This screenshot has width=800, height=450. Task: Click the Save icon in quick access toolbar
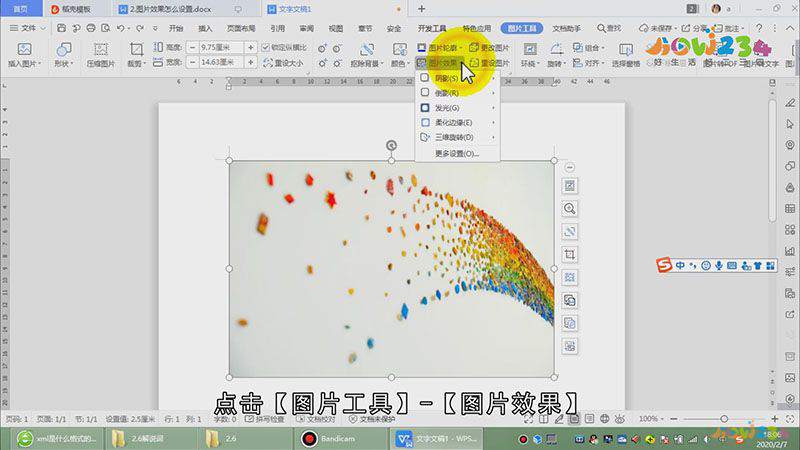61,28
